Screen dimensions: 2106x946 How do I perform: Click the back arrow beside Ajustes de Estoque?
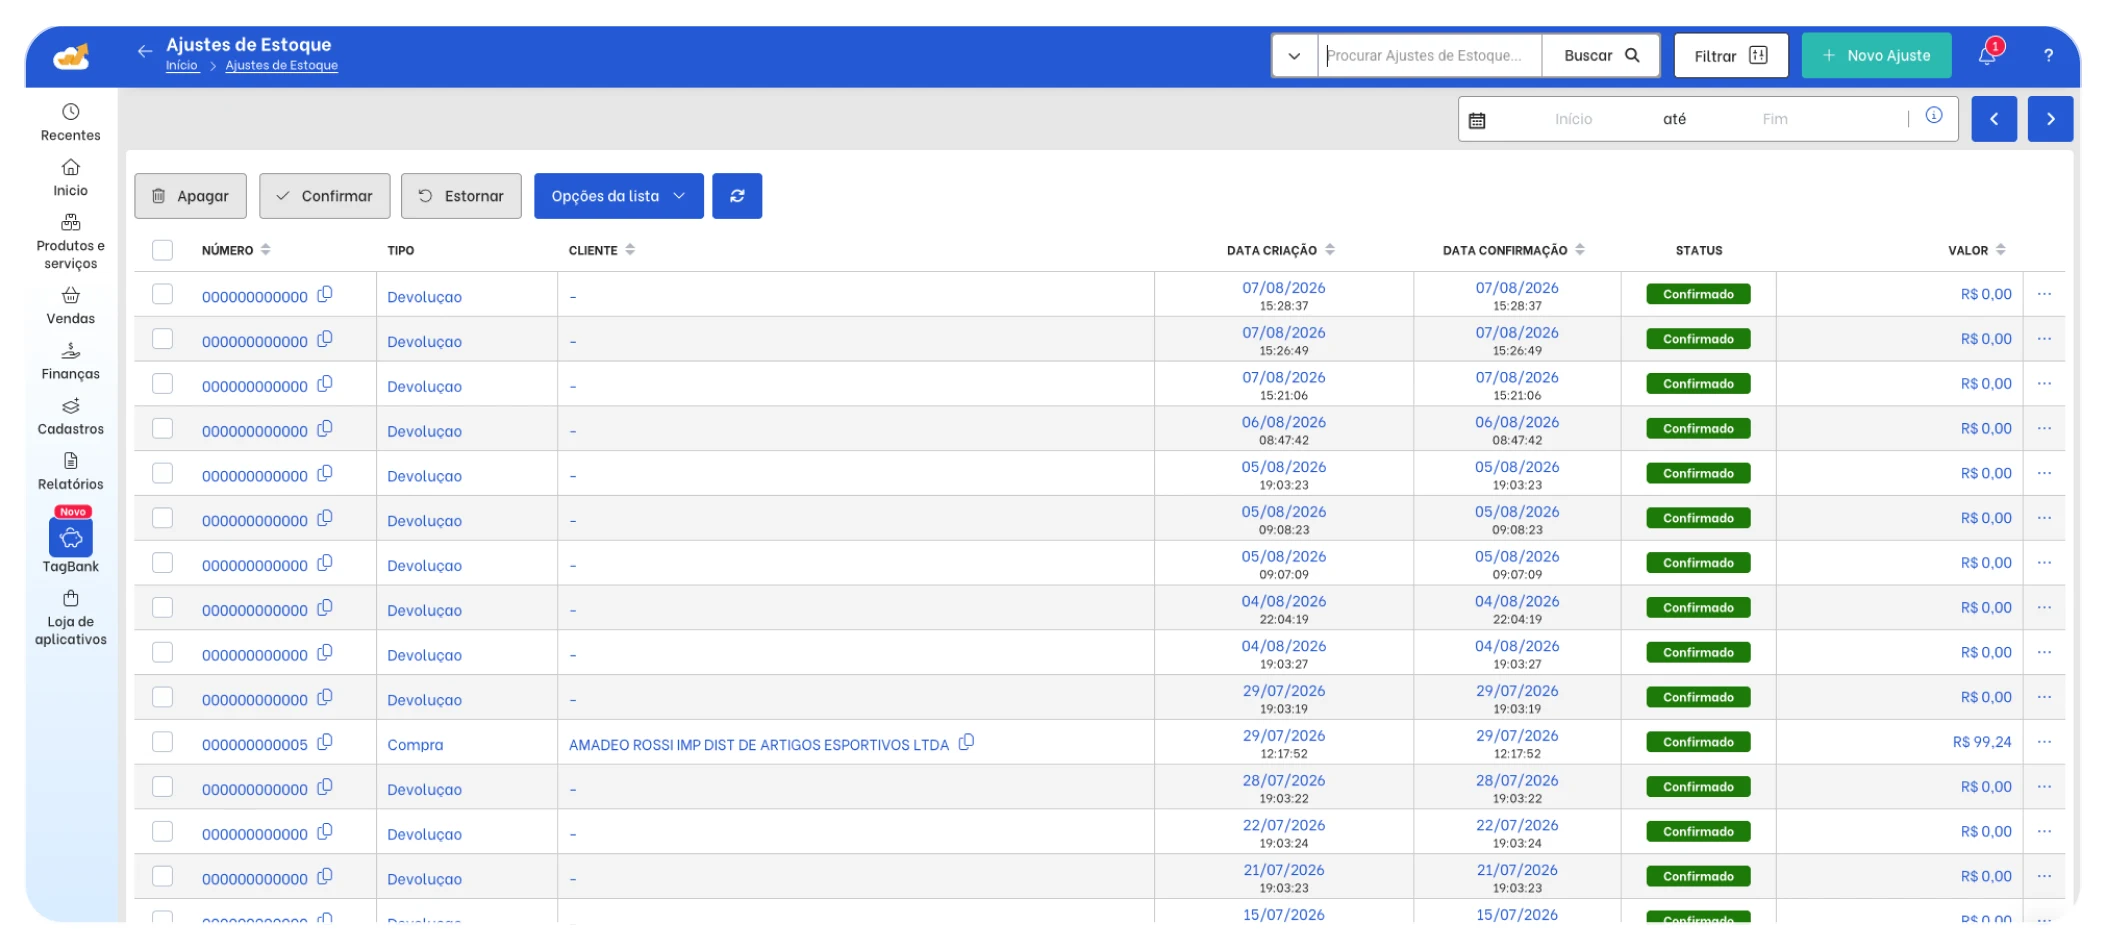[145, 51]
